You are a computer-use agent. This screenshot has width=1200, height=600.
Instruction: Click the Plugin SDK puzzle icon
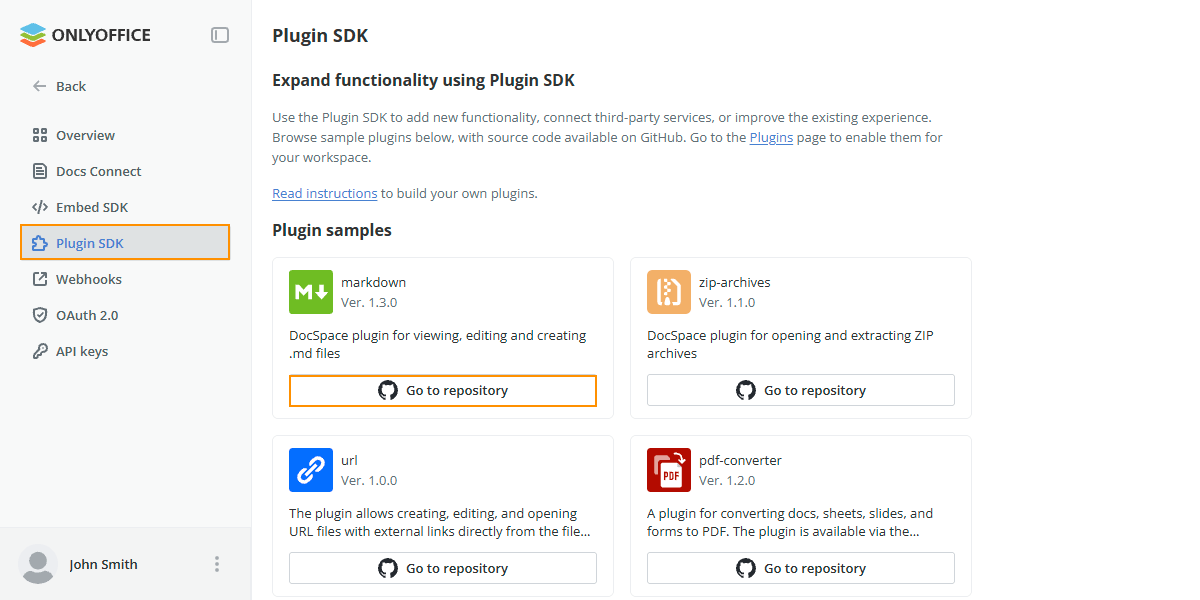[x=40, y=243]
